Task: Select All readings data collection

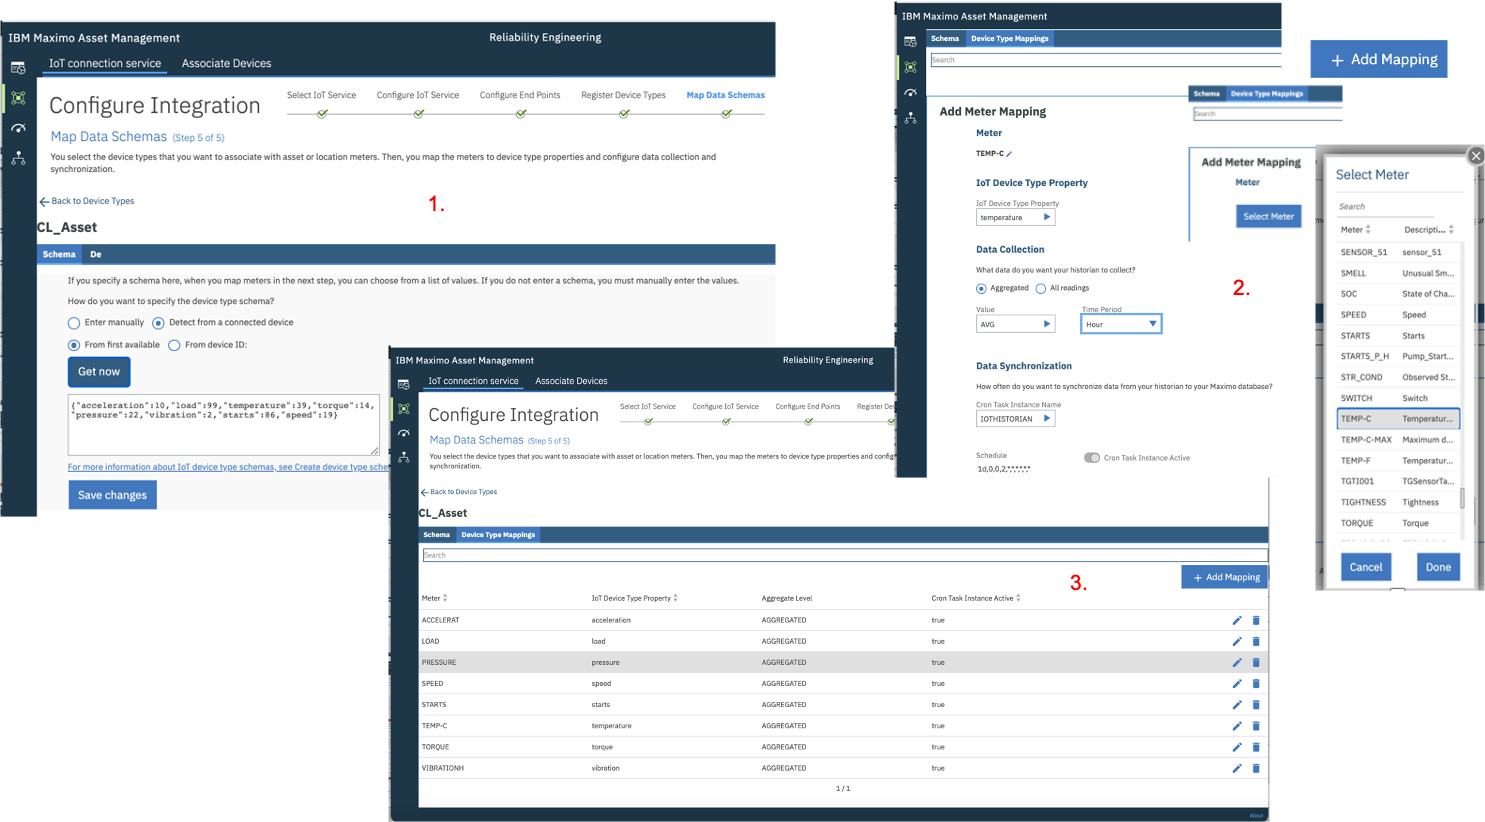Action: tap(1041, 289)
